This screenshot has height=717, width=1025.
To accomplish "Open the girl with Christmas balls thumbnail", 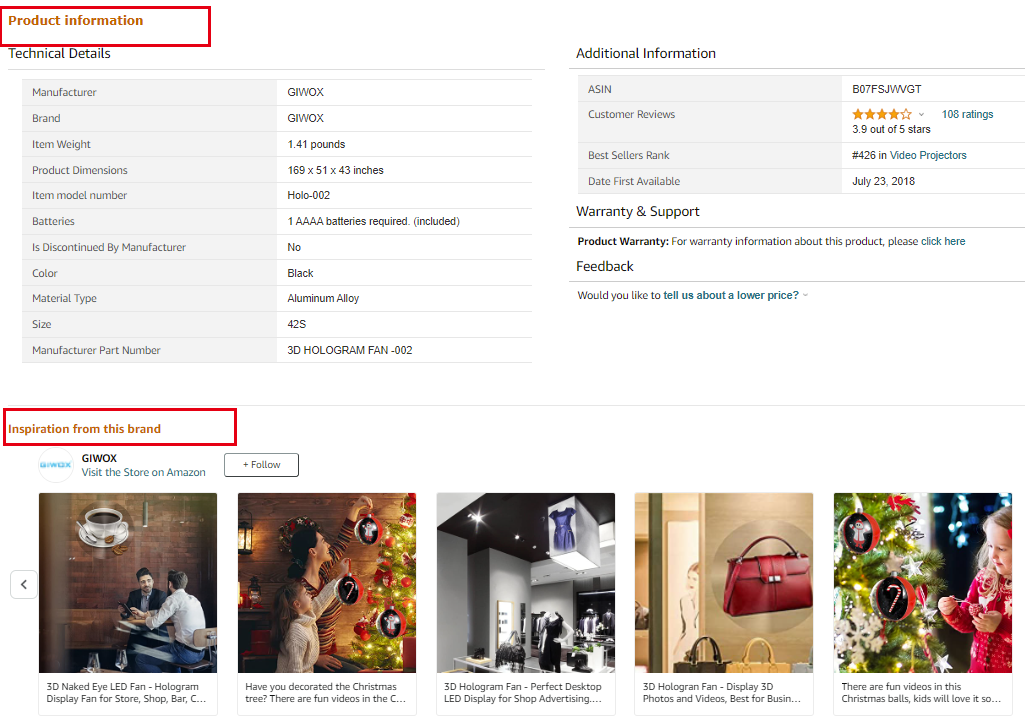I will tap(922, 583).
